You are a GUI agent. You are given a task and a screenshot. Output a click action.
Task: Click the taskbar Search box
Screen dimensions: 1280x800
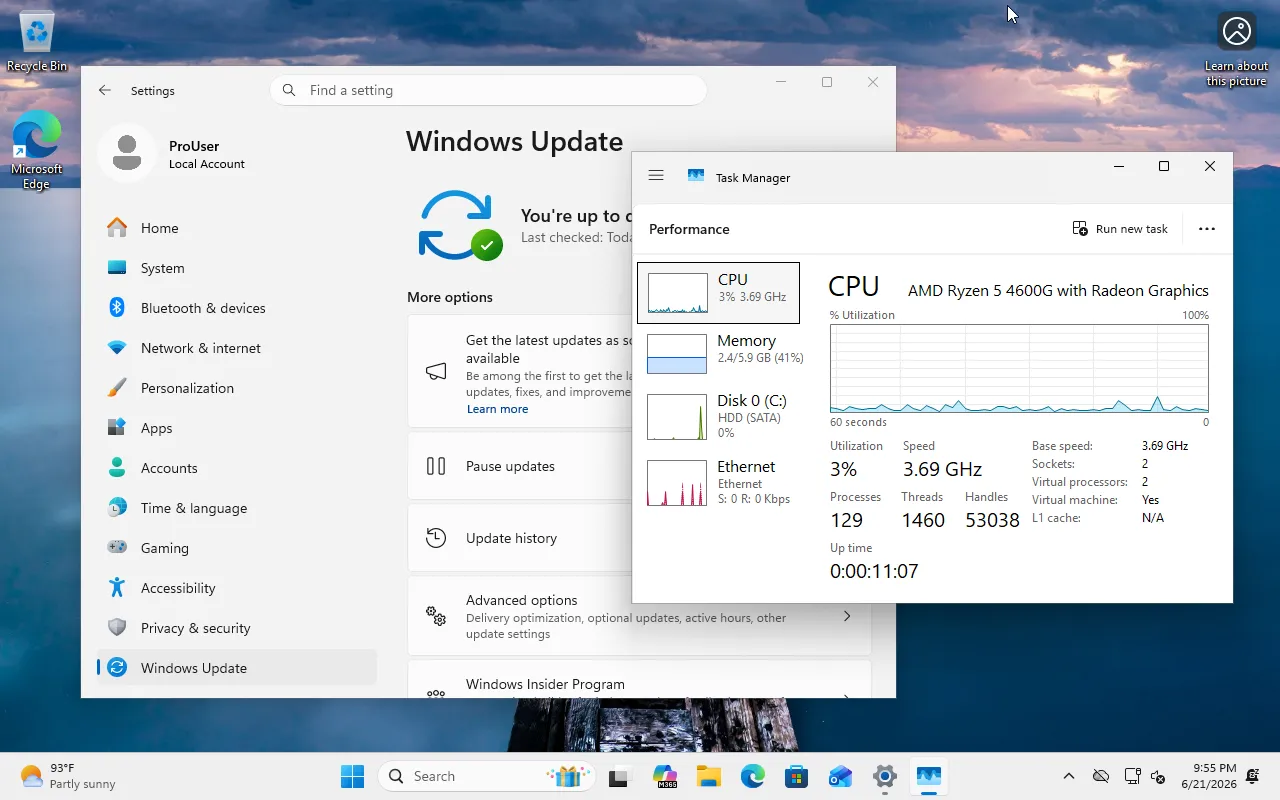click(486, 776)
